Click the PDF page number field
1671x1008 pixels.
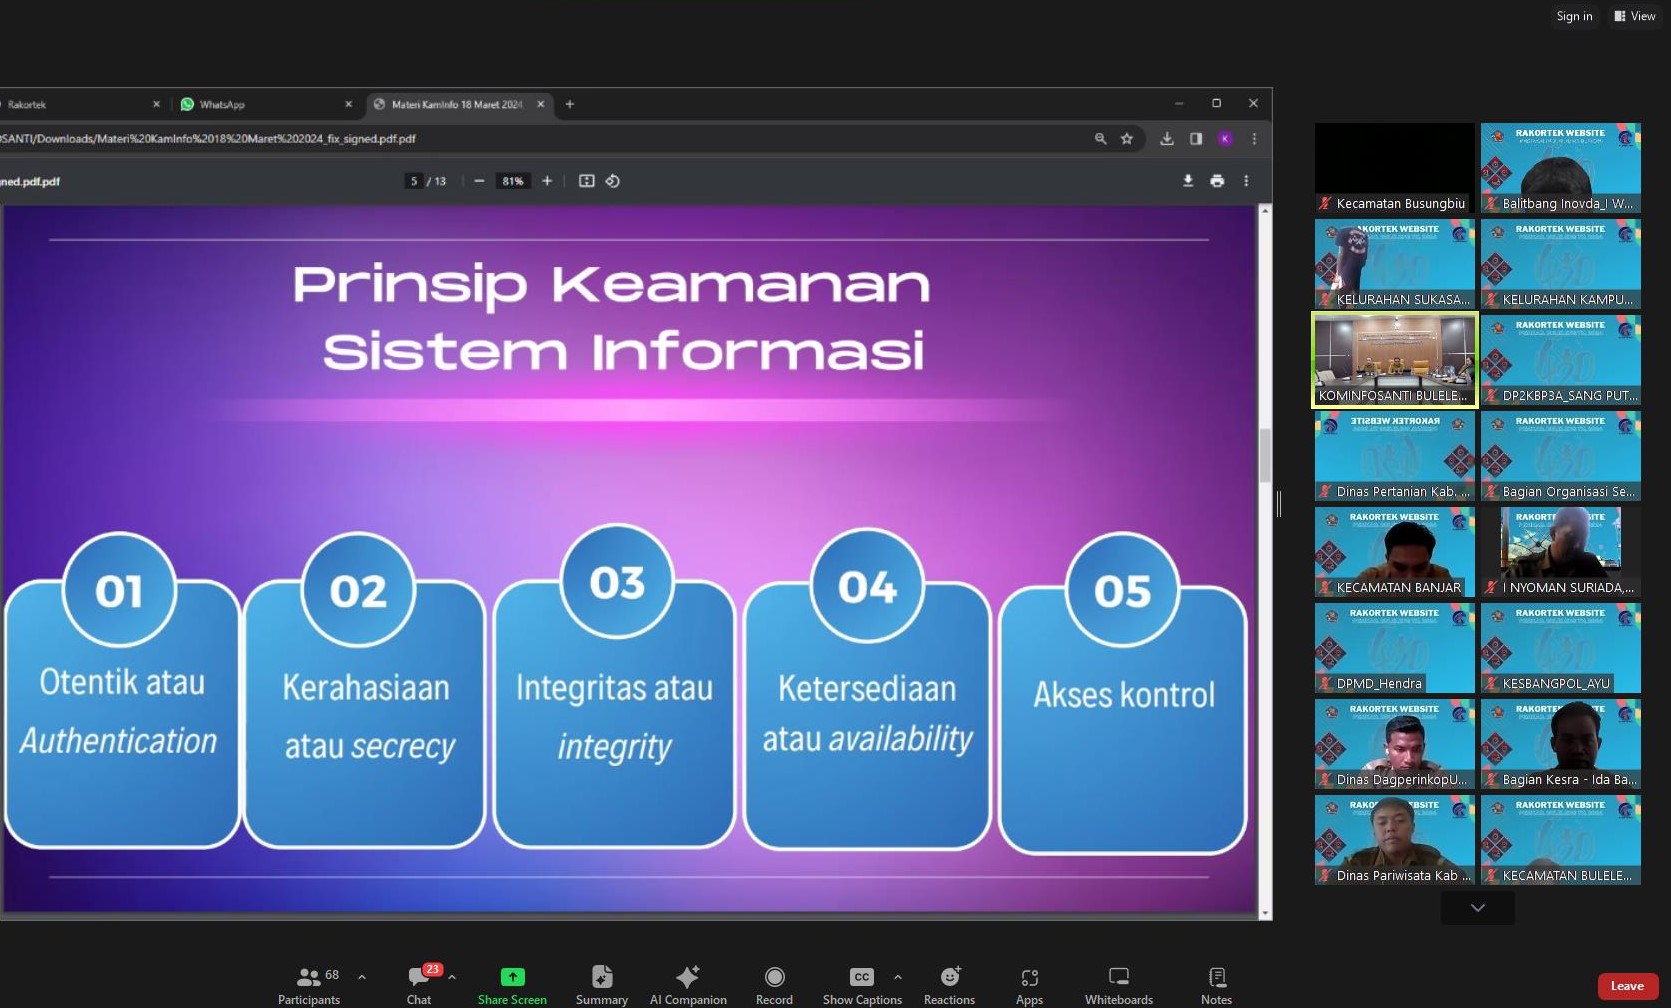(414, 181)
